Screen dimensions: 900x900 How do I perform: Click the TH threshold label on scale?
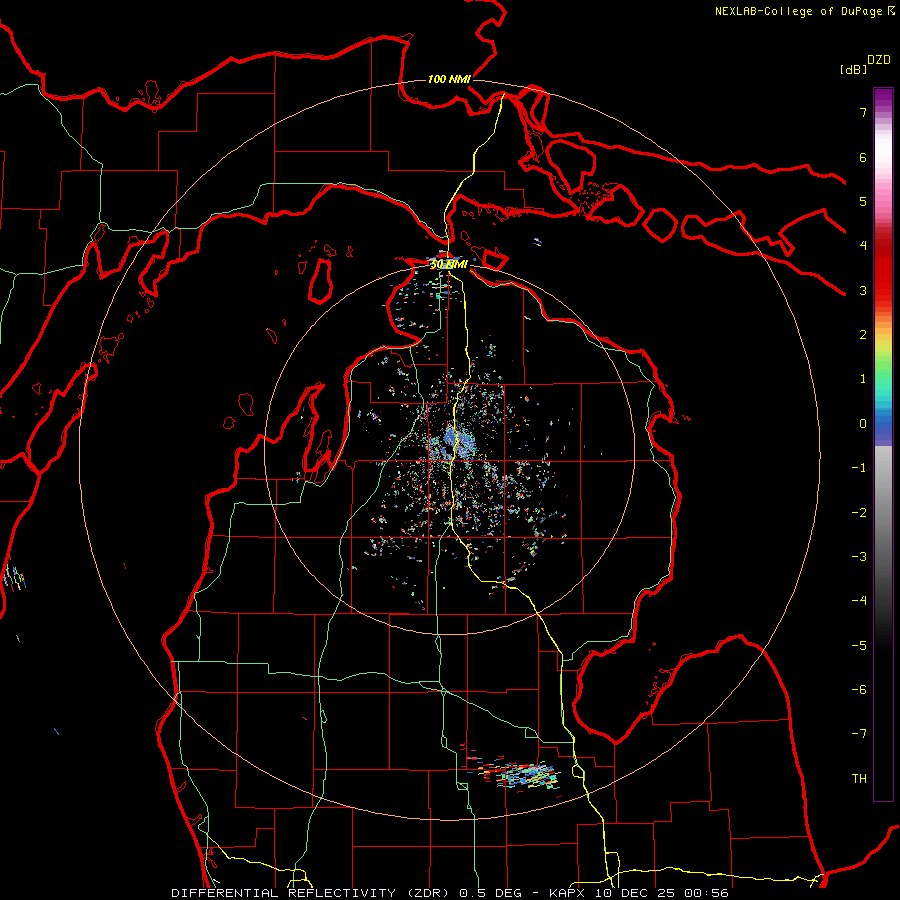859,779
